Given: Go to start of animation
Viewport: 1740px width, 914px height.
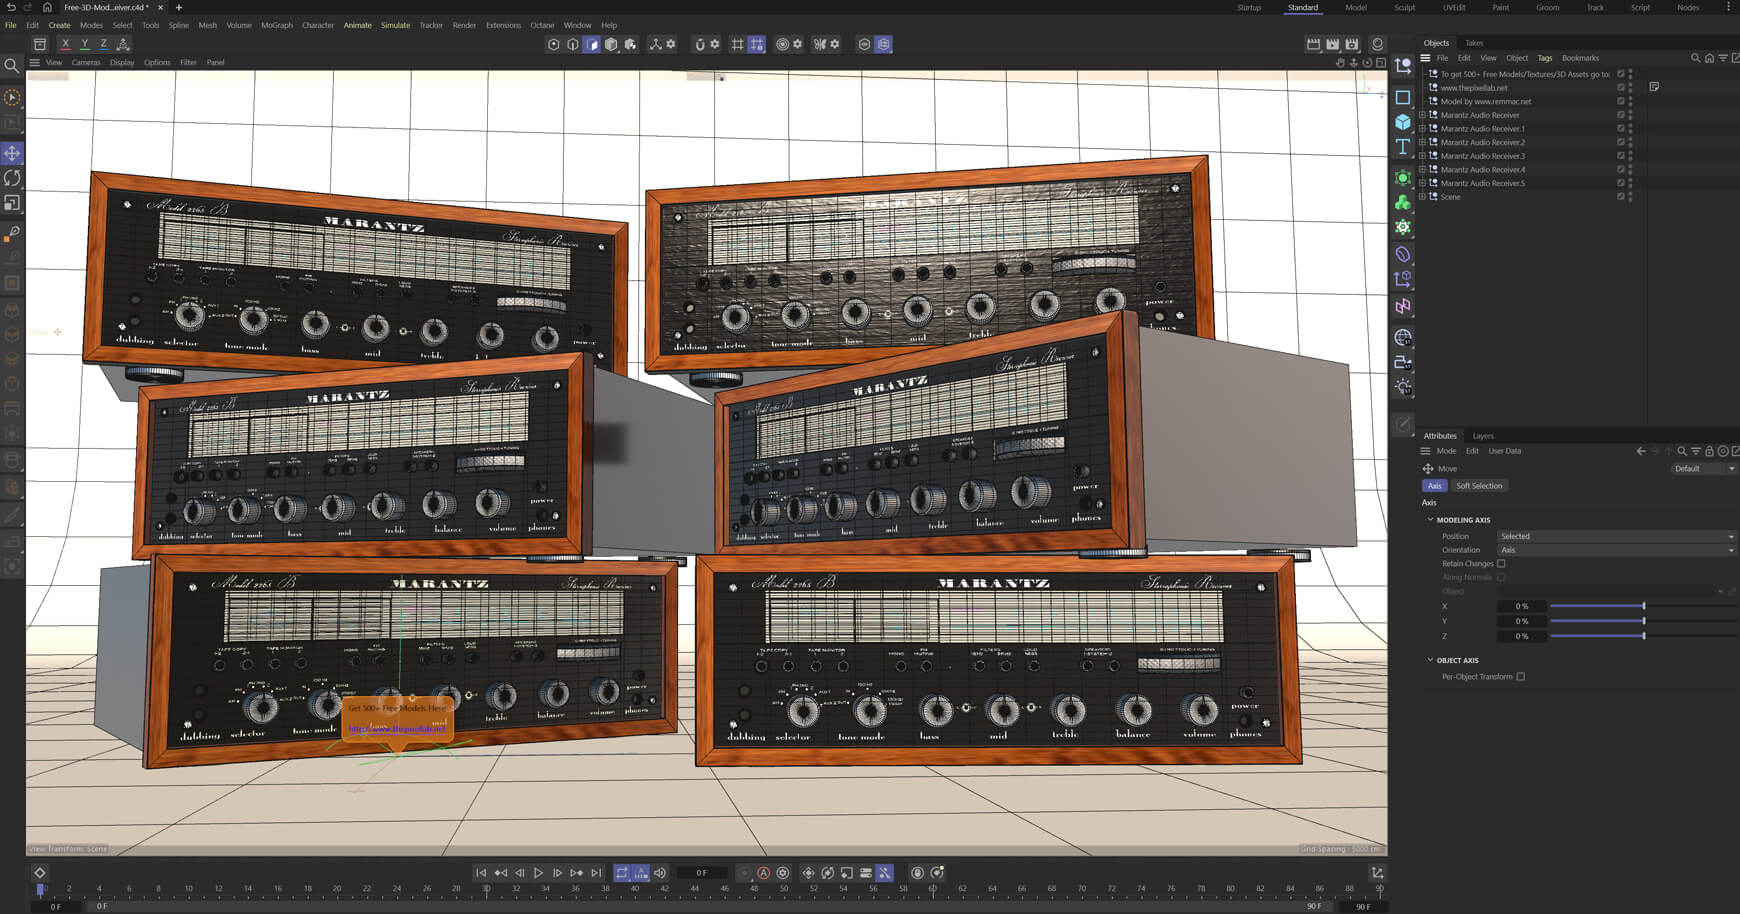Looking at the screenshot, I should (481, 873).
